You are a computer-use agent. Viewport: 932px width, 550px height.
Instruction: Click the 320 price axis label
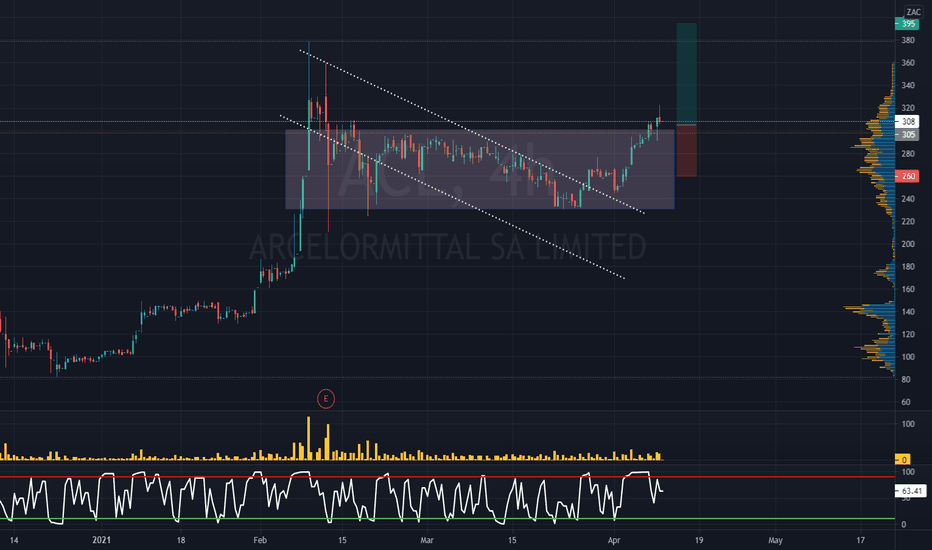(908, 108)
